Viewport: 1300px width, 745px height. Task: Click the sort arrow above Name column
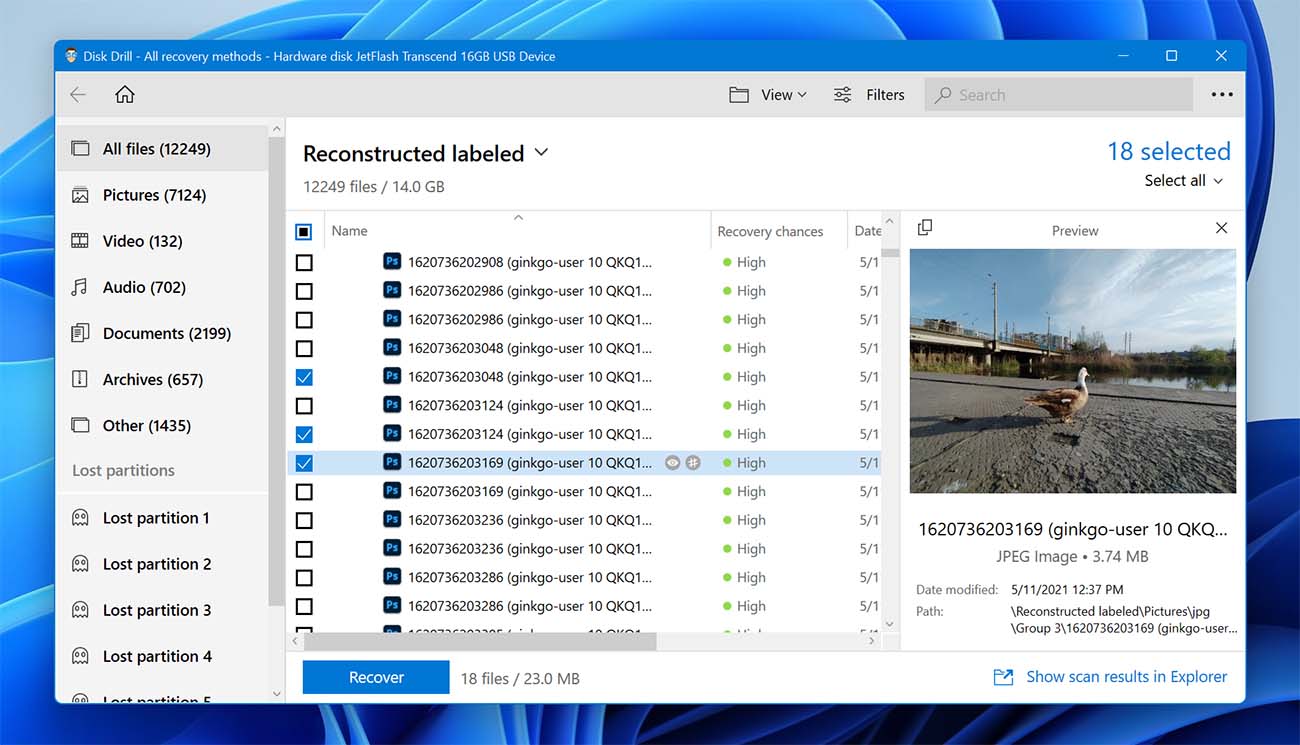pyautogui.click(x=518, y=217)
